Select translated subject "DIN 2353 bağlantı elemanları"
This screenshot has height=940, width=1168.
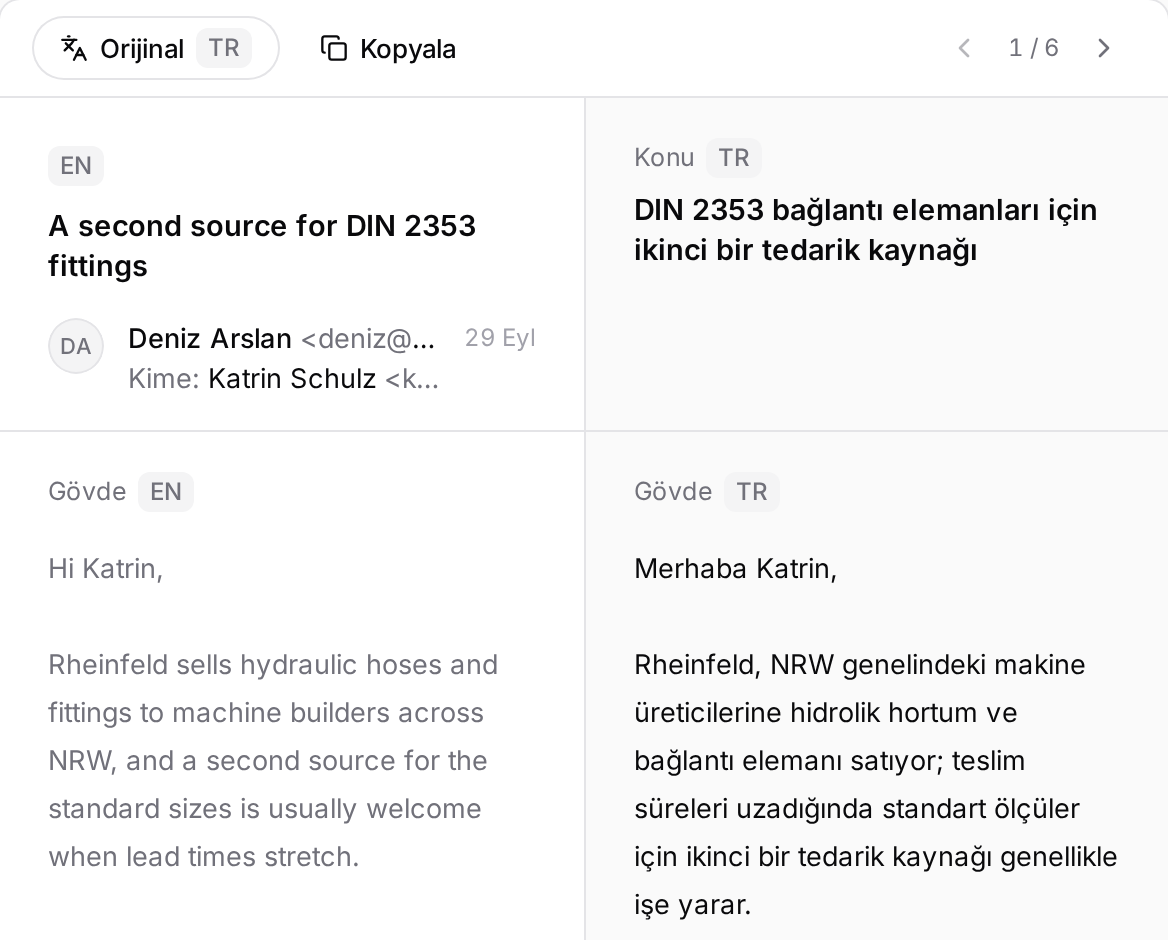[866, 230]
